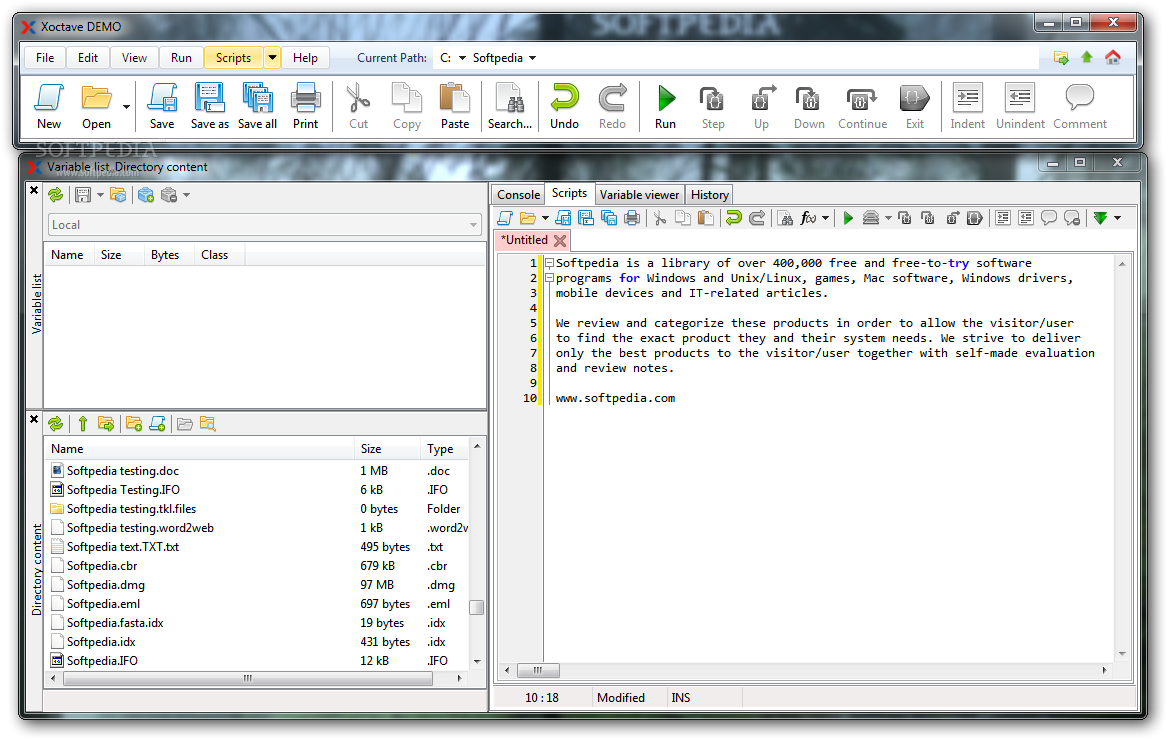1168x740 pixels.
Task: Click the small green run arrow in Scripts toolbar
Action: (x=848, y=218)
